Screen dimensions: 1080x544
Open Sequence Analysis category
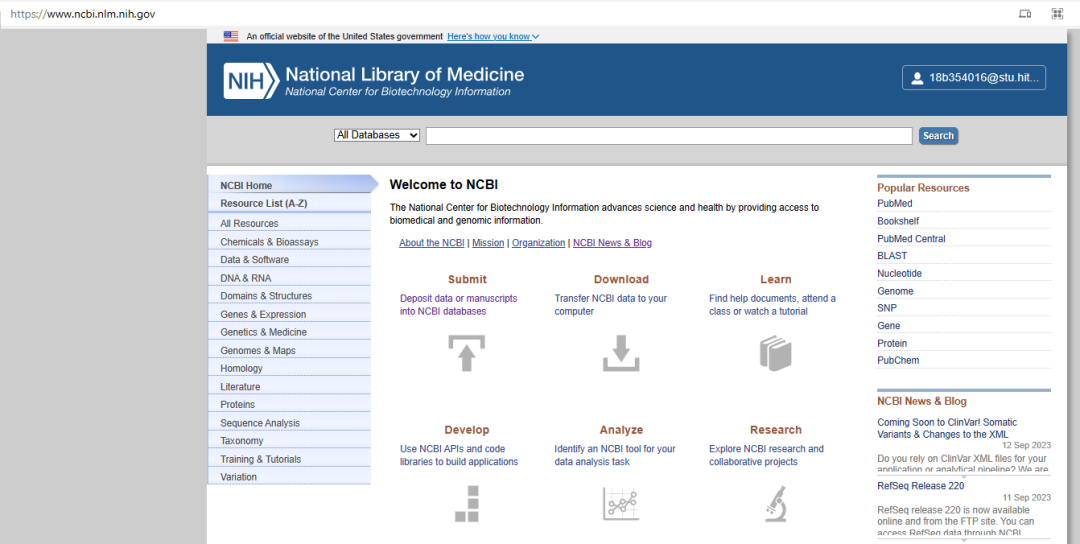tap(289, 423)
